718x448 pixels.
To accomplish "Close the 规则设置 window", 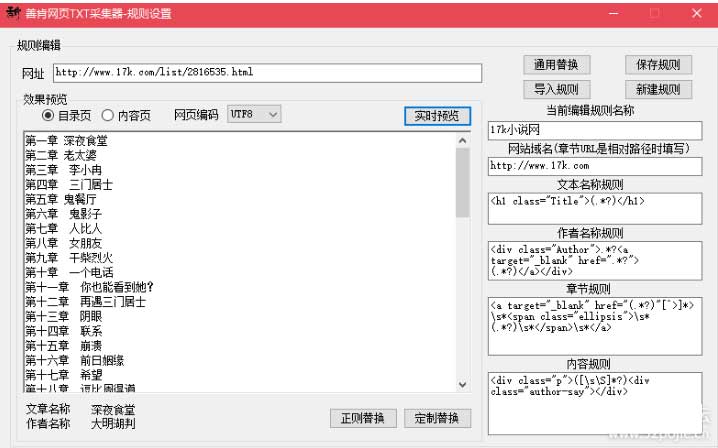I will coord(696,13).
